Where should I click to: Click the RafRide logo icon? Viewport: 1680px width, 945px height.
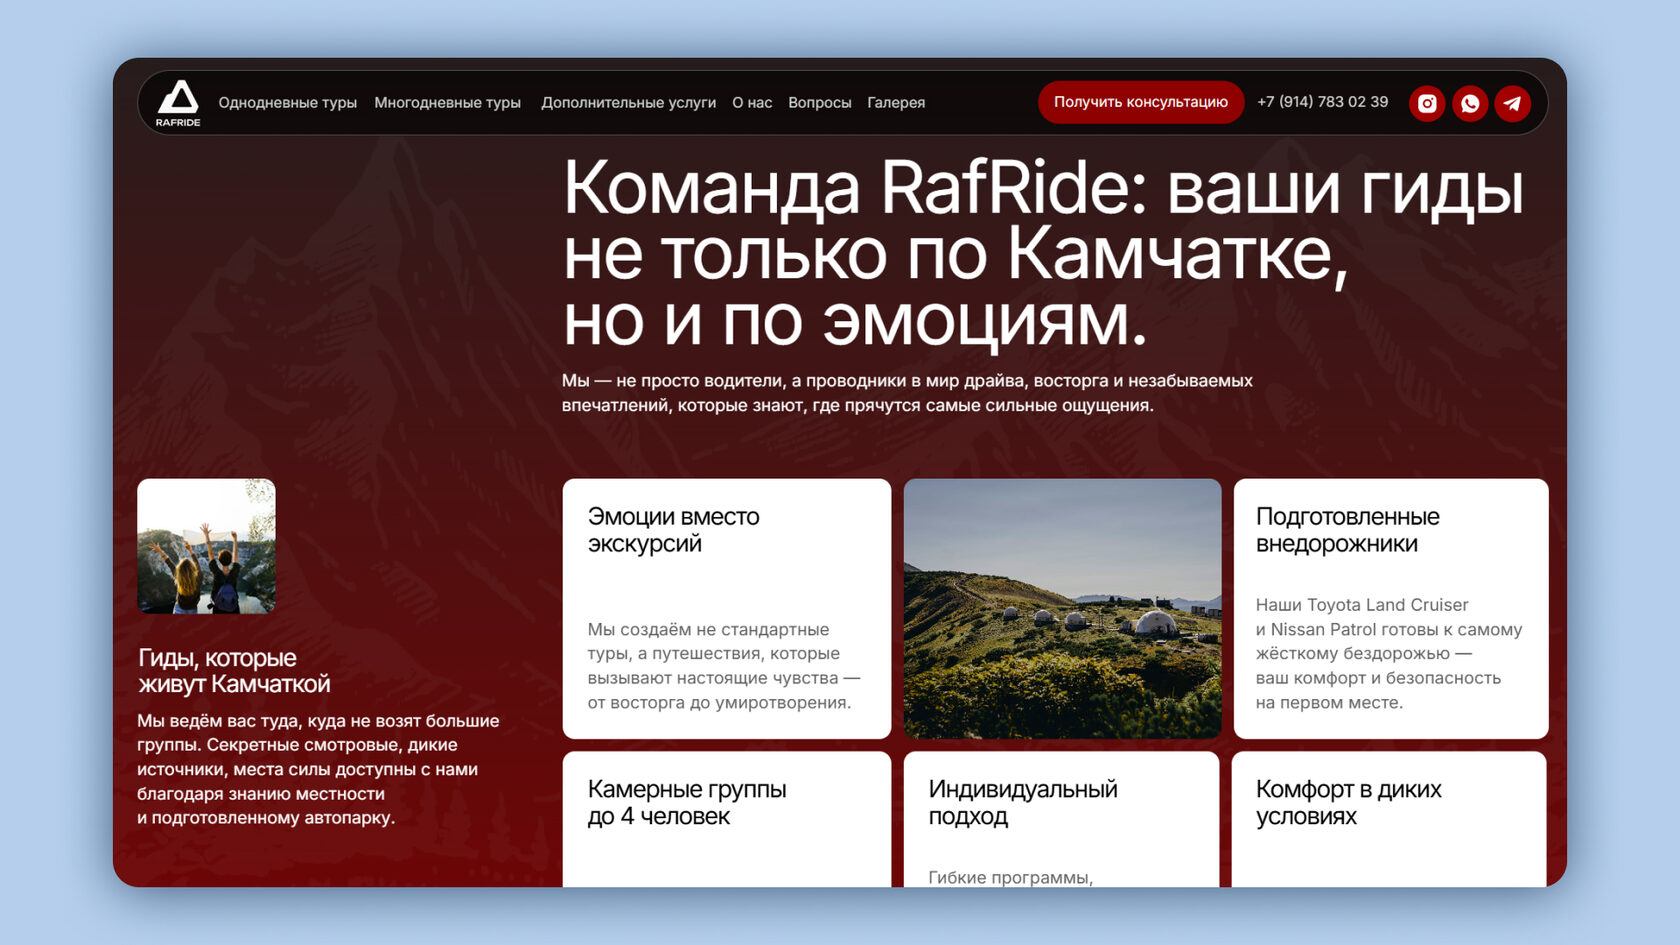178,103
